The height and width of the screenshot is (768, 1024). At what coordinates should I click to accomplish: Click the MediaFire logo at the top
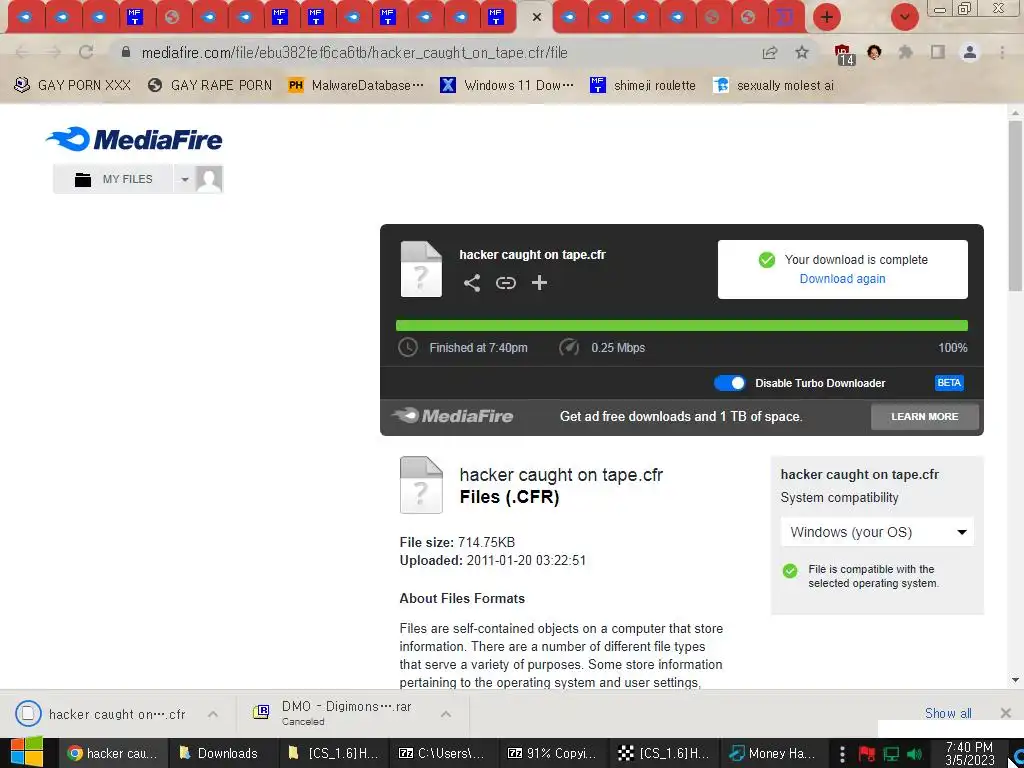(x=134, y=139)
